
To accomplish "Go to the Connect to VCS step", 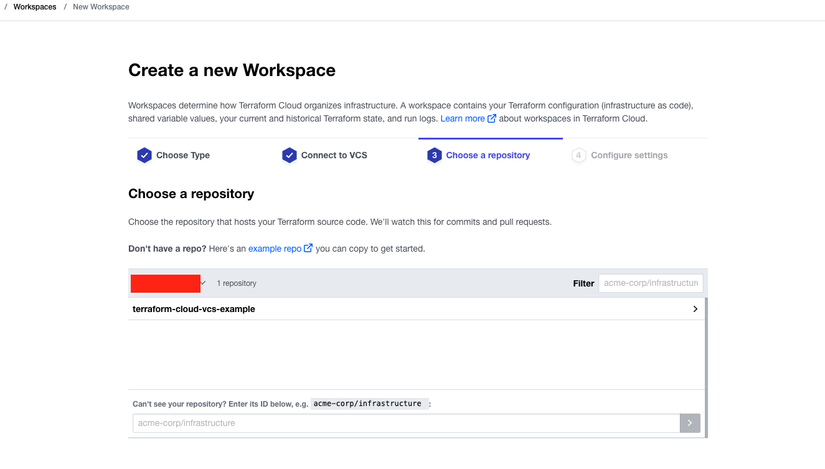I will pyautogui.click(x=334, y=155).
